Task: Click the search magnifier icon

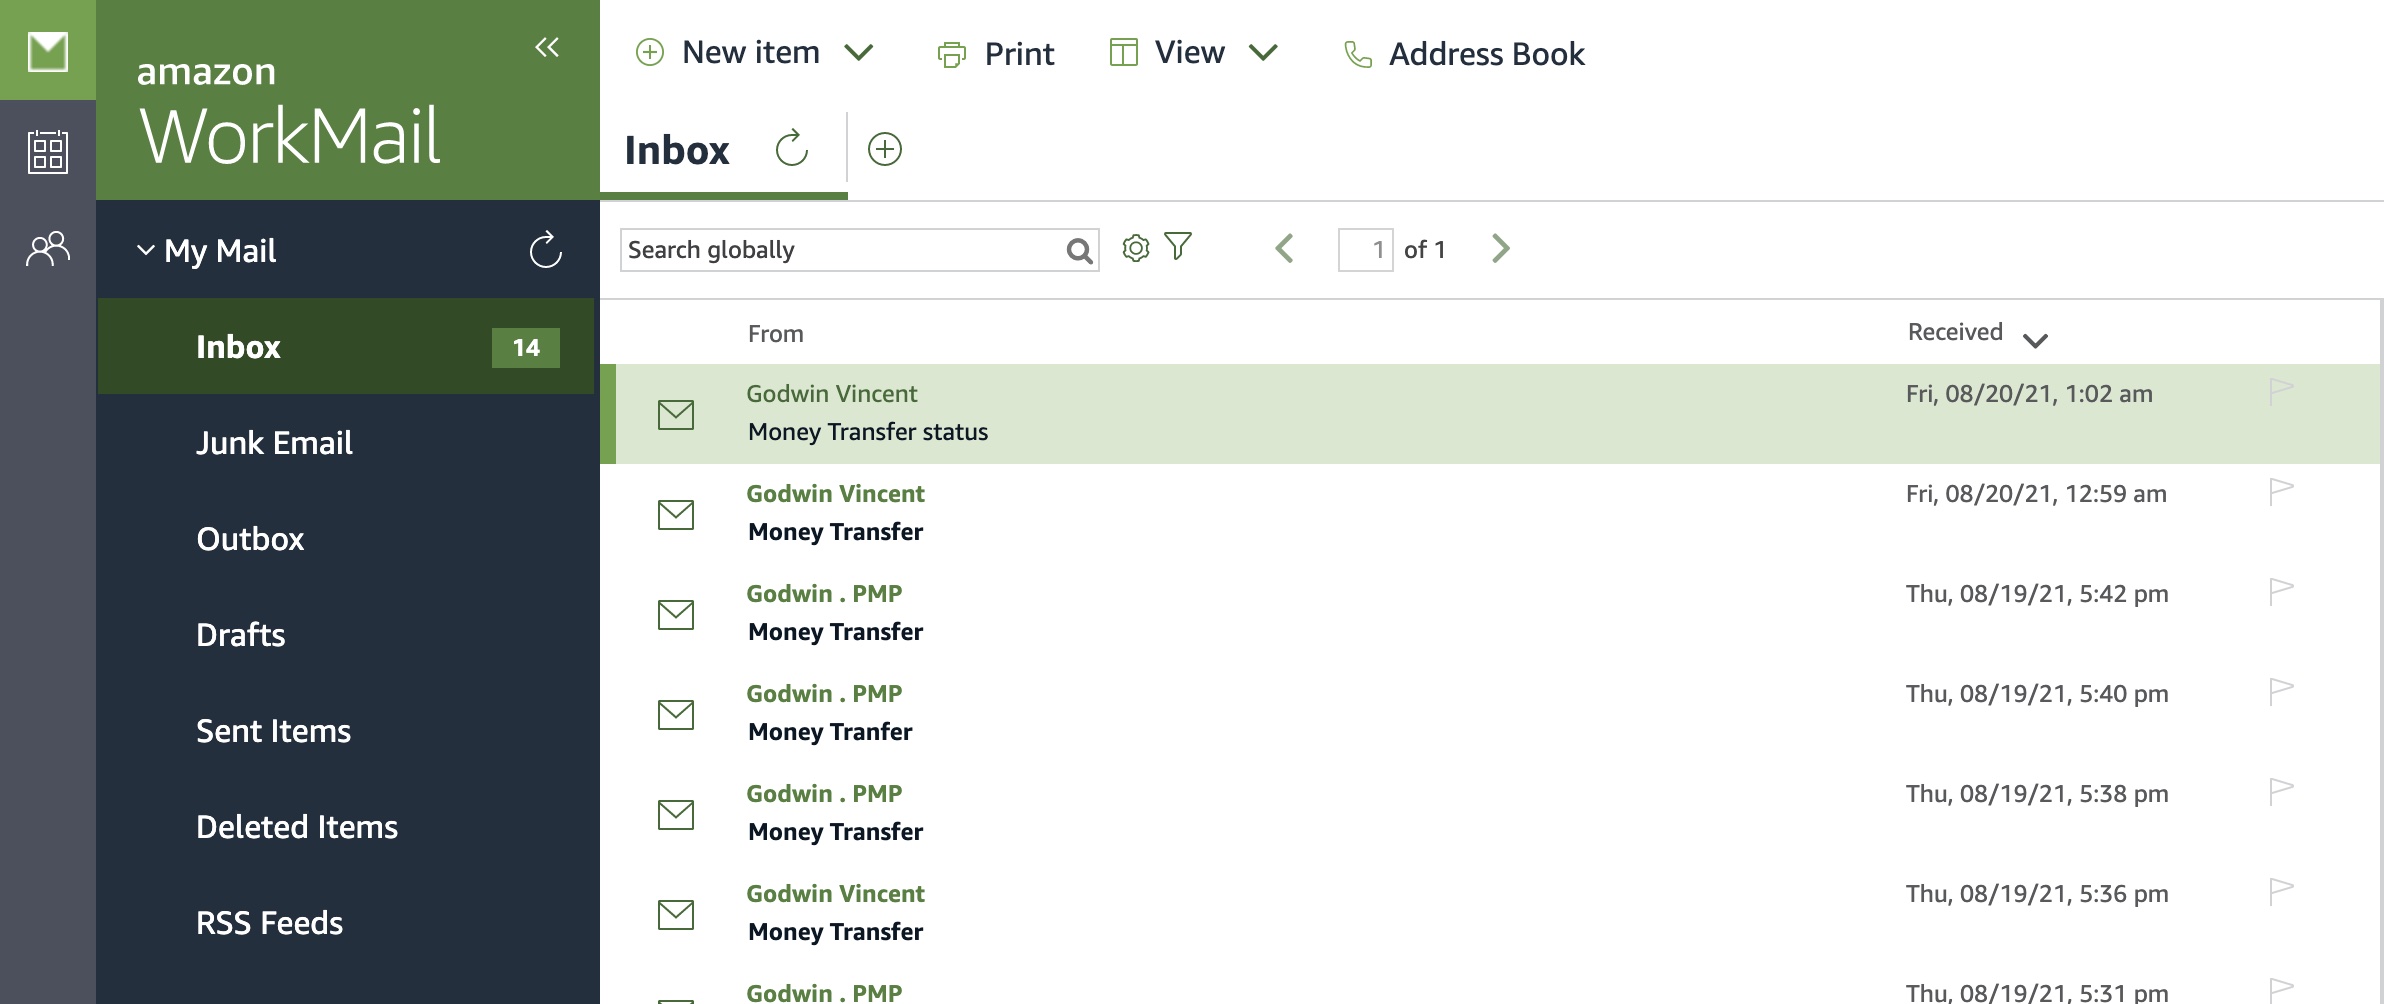Action: [x=1079, y=250]
